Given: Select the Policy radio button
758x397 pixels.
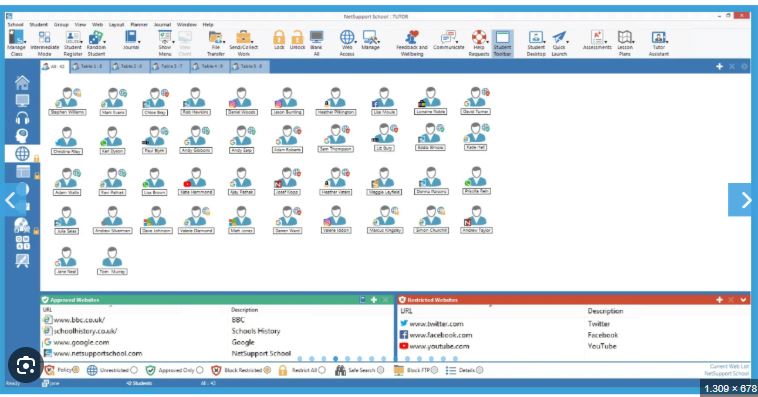Looking at the screenshot, I should point(76,369).
